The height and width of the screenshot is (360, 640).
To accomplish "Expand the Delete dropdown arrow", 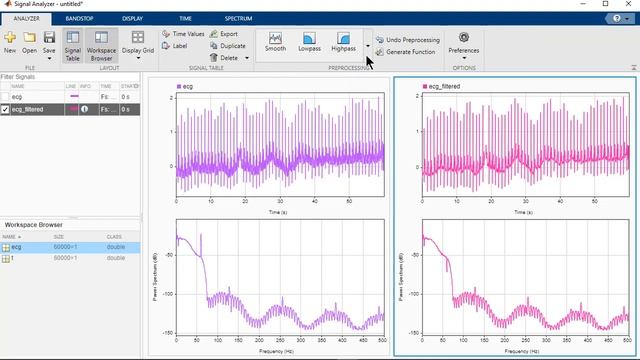I will tap(247, 58).
